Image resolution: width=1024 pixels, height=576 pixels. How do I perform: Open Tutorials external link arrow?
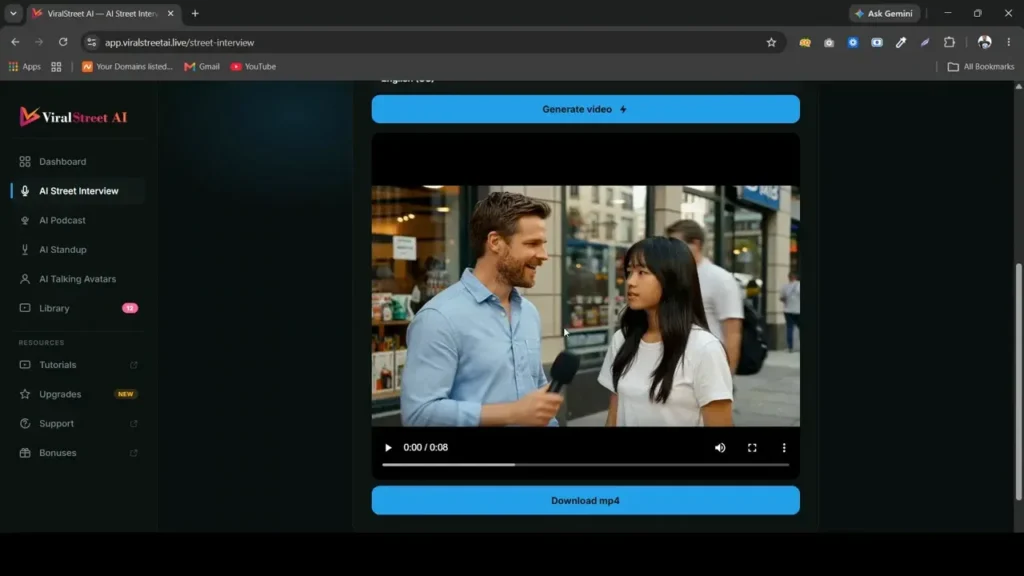pyautogui.click(x=134, y=364)
